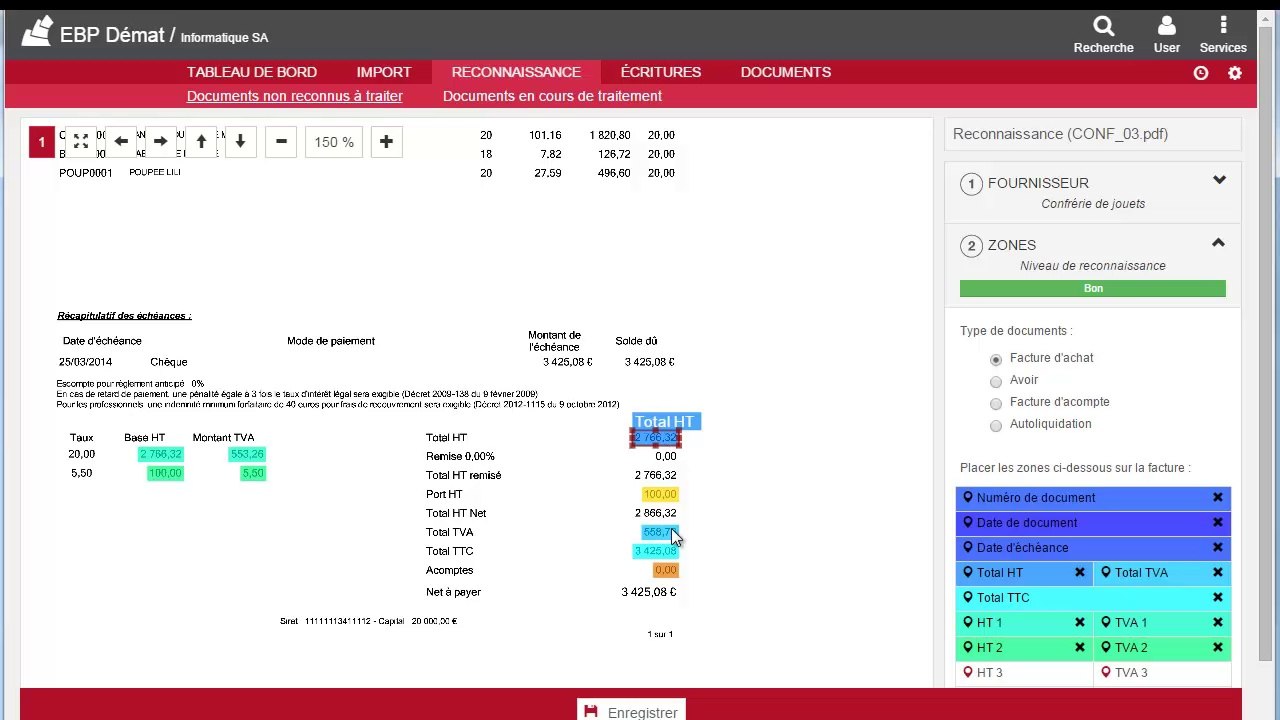Toggle fullscreen view of the document
The width and height of the screenshot is (1280, 720).
coord(81,142)
